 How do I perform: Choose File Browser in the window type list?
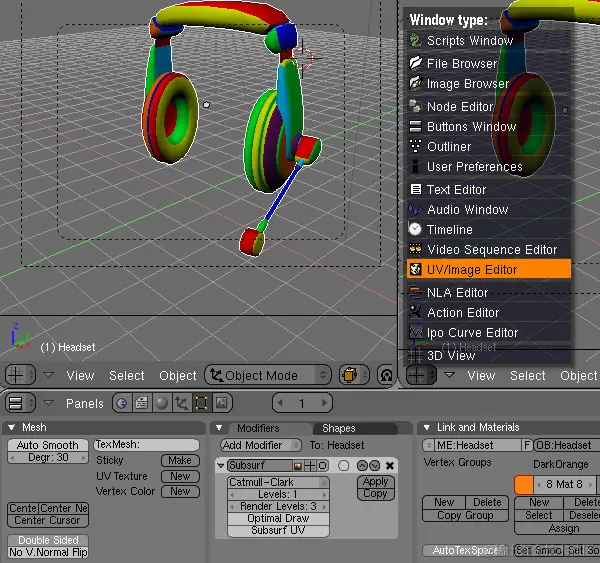[x=489, y=63]
